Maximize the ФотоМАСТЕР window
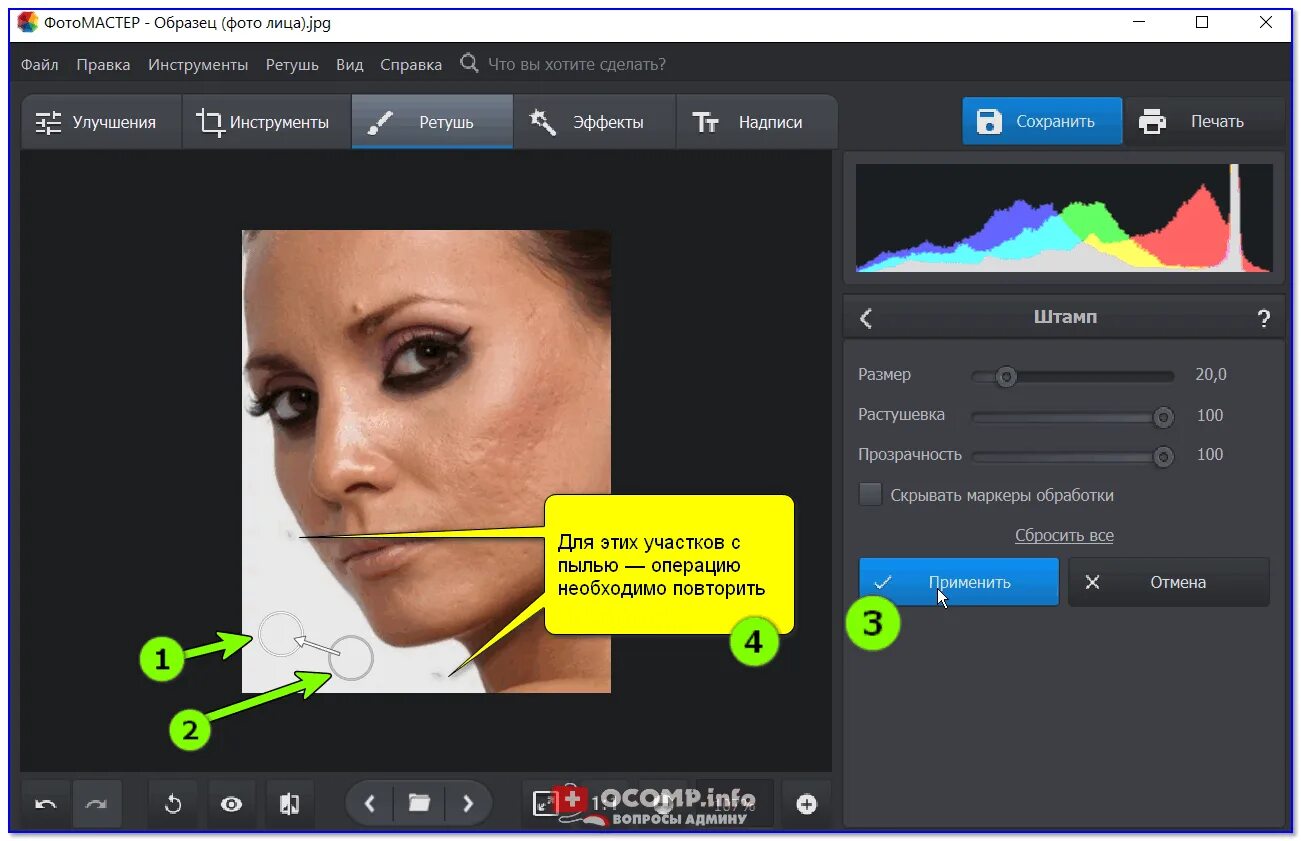This screenshot has width=1301, height=841. pos(1202,22)
